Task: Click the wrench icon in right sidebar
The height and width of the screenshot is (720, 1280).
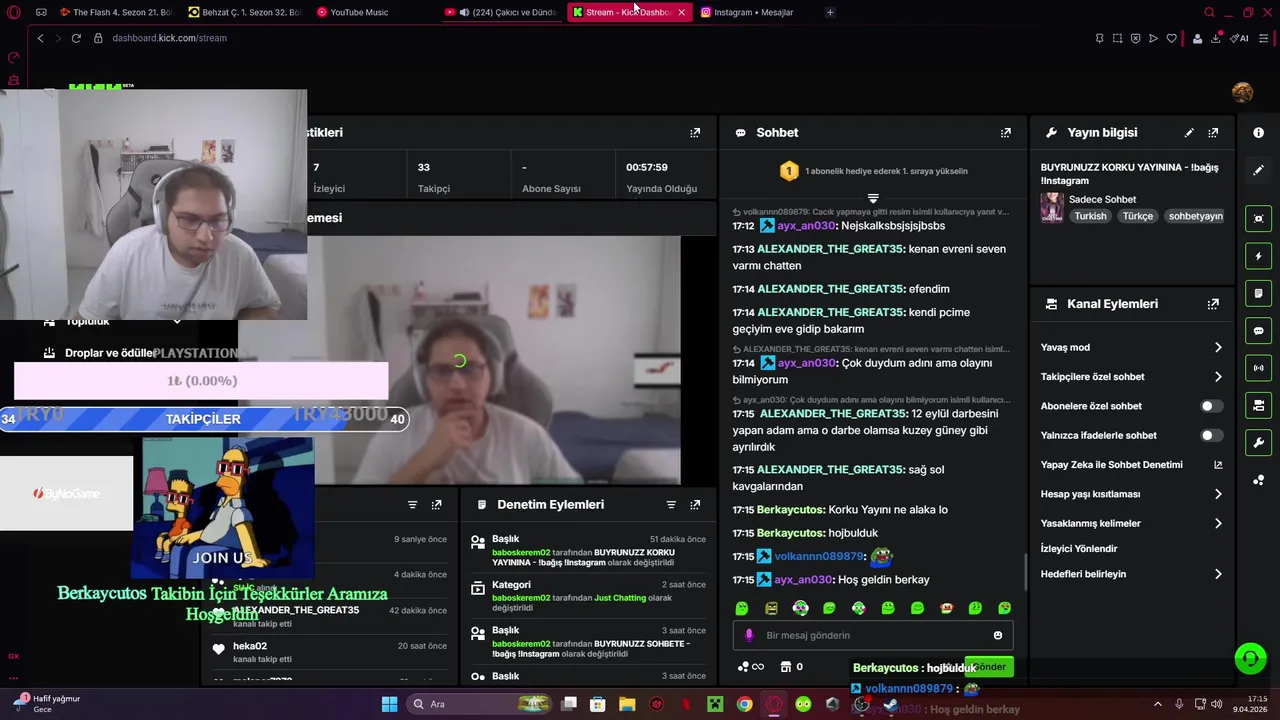Action: (x=1258, y=442)
